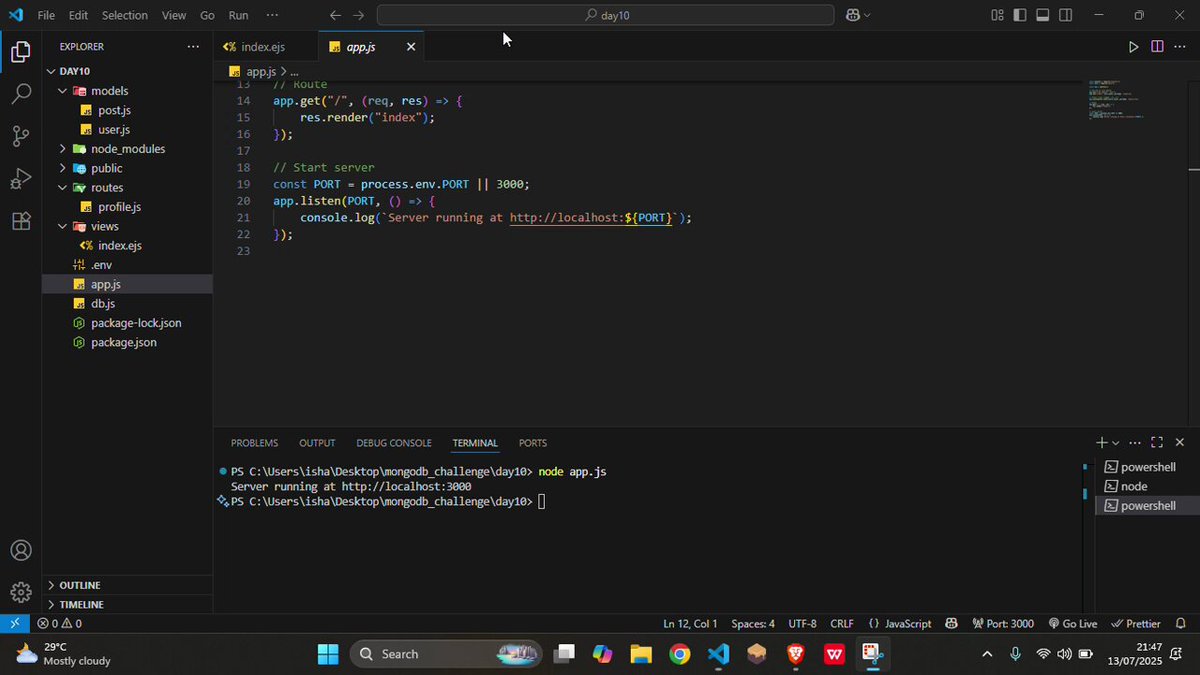Toggle Secondary Side Bar visibility
The width and height of the screenshot is (1200, 675).
(1066, 15)
